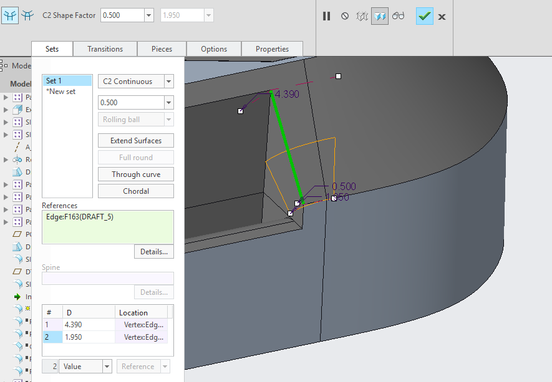
Task: Switch to set mode icon
Action: tap(10, 15)
